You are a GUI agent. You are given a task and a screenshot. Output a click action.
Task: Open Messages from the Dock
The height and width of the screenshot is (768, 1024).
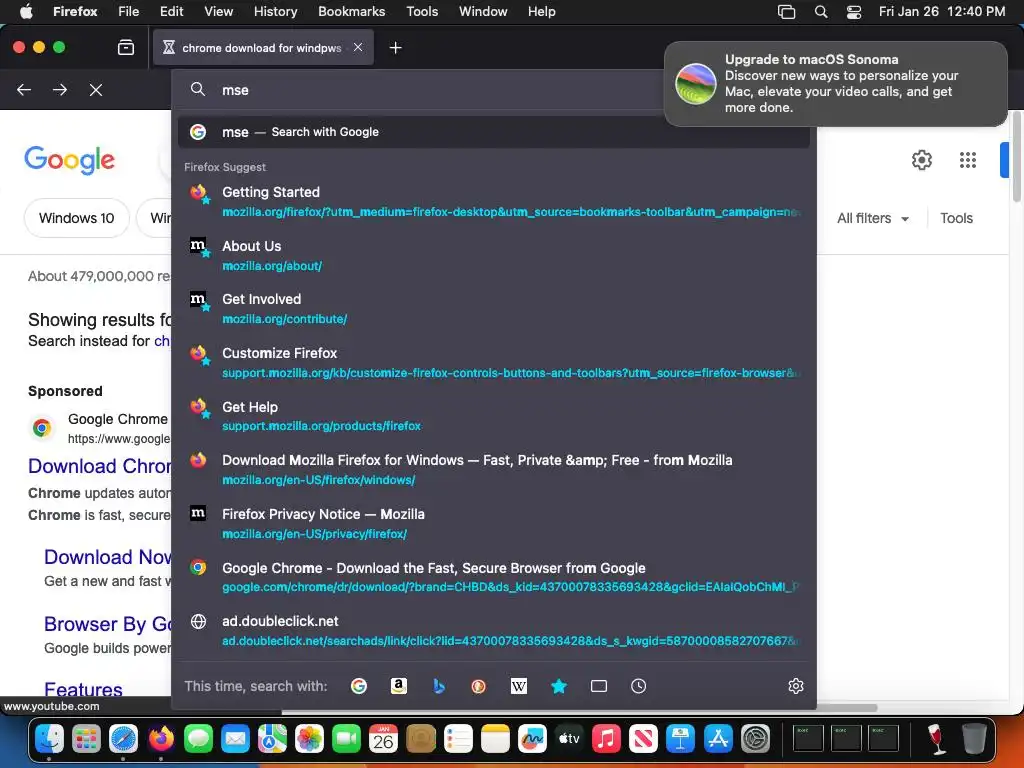click(x=198, y=739)
